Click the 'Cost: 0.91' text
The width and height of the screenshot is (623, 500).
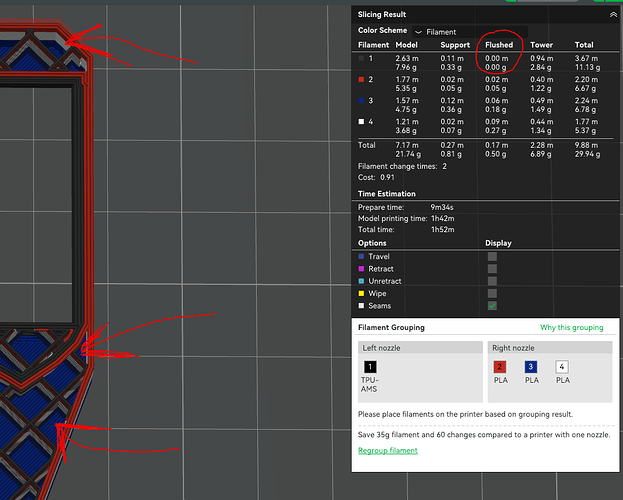(376, 178)
